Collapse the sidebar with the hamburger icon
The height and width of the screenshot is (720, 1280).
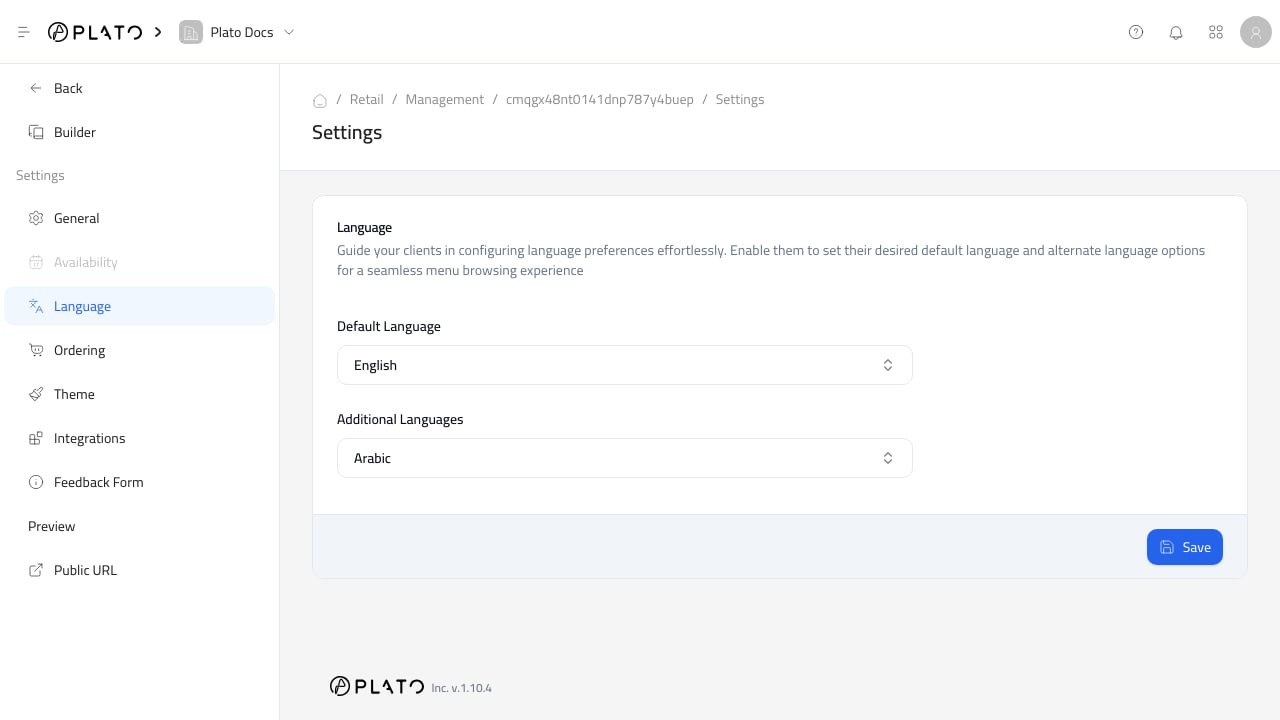tap(24, 32)
